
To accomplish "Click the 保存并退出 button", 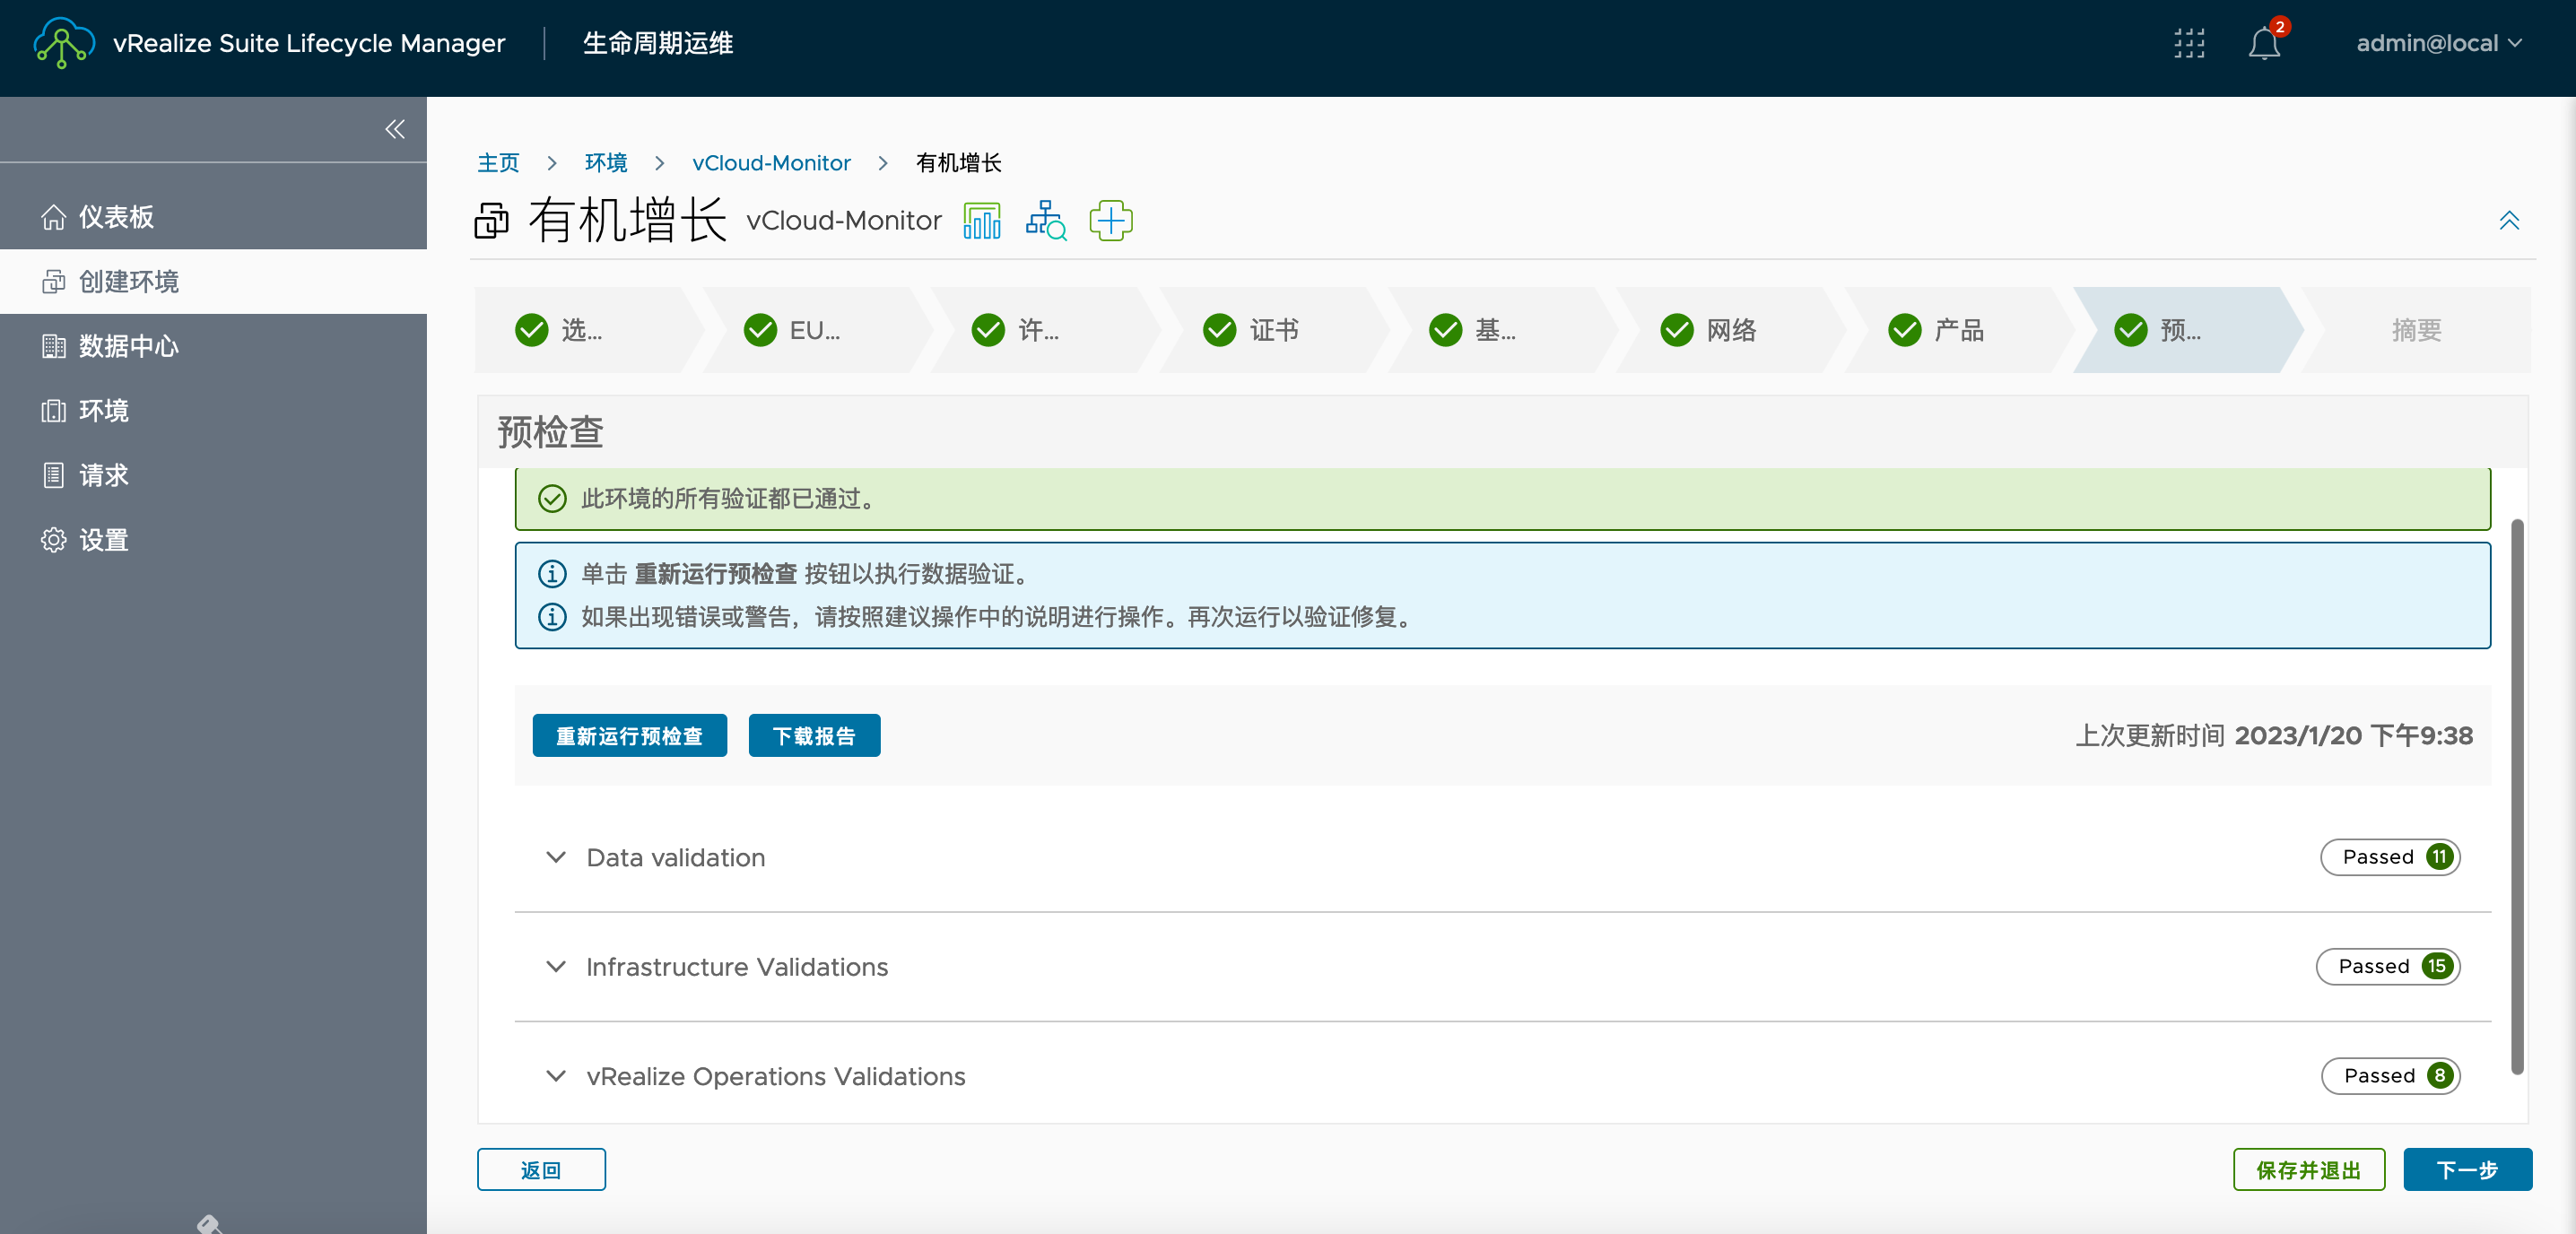I will coord(2308,1170).
